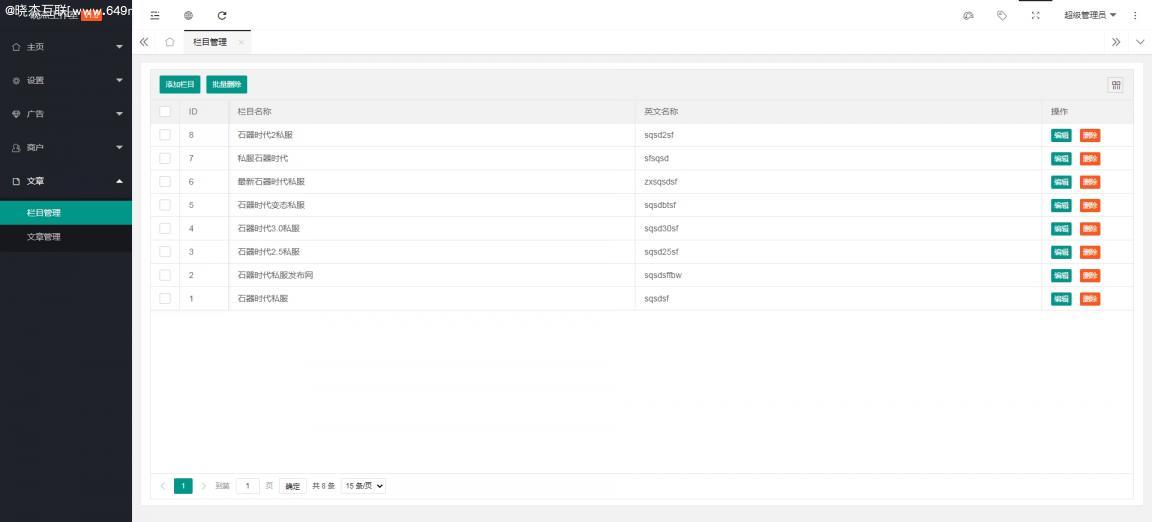Open the 超级管理员 user dropdown
The width and height of the screenshot is (1152, 522).
pos(1090,15)
